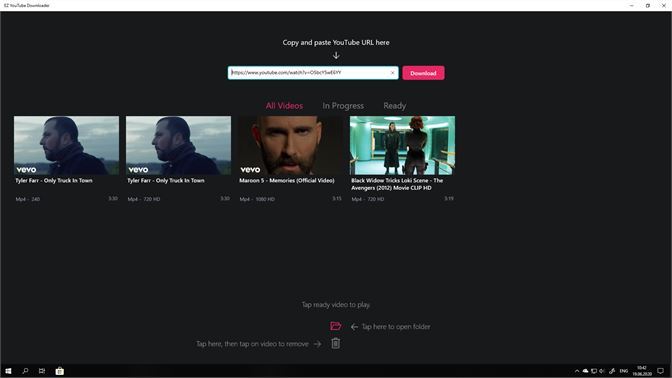Click the title 'Maroon 5 - Memories (Official Video)'
This screenshot has height=378, width=672.
pos(287,180)
